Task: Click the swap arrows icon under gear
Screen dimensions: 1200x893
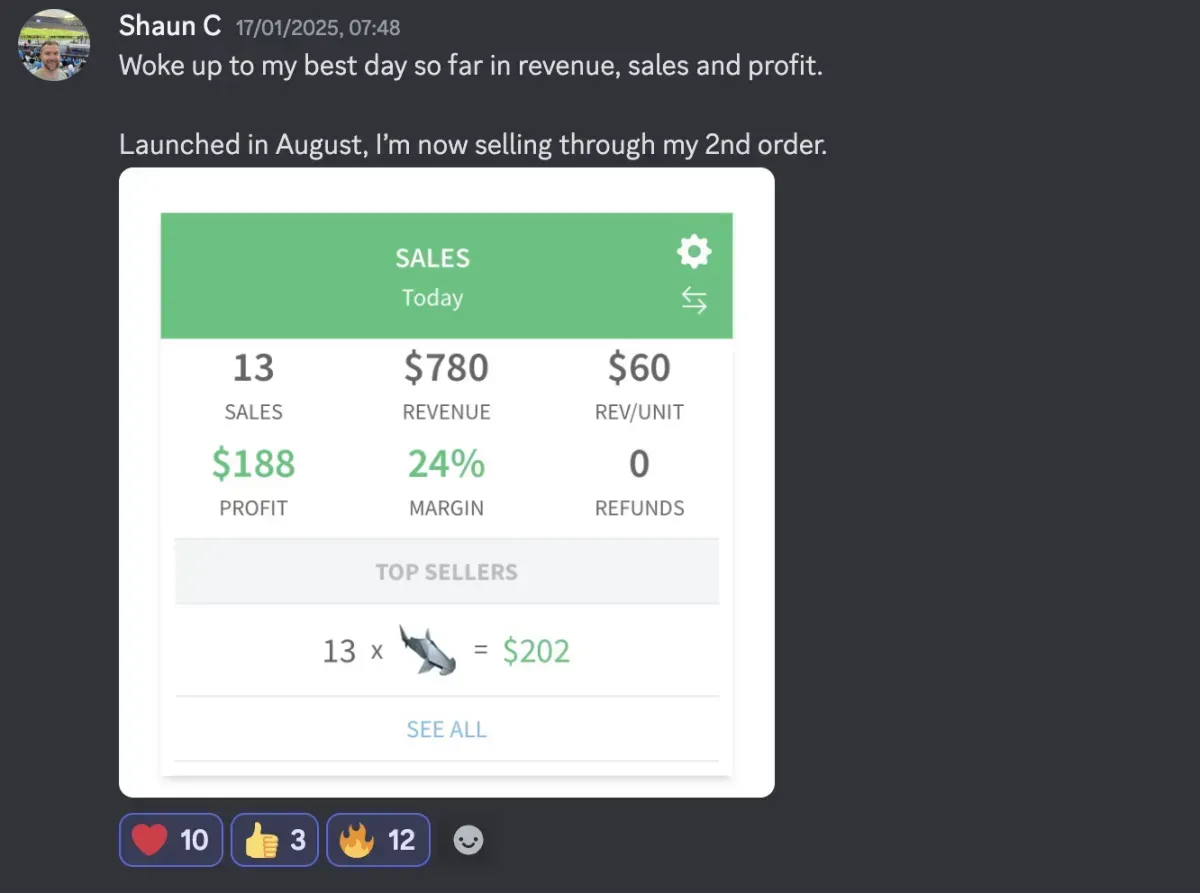Action: [x=694, y=301]
